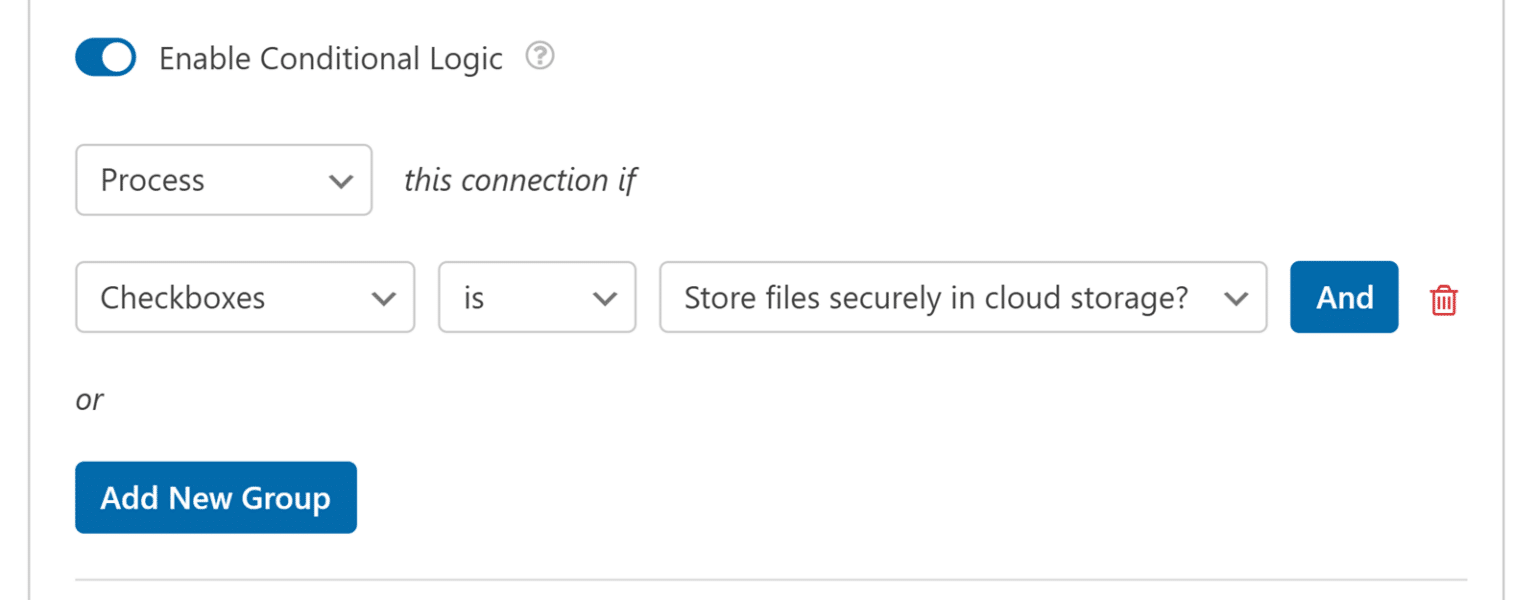Image resolution: width=1536 pixels, height=600 pixels.
Task: Open the Process dropdown
Action: pos(222,180)
